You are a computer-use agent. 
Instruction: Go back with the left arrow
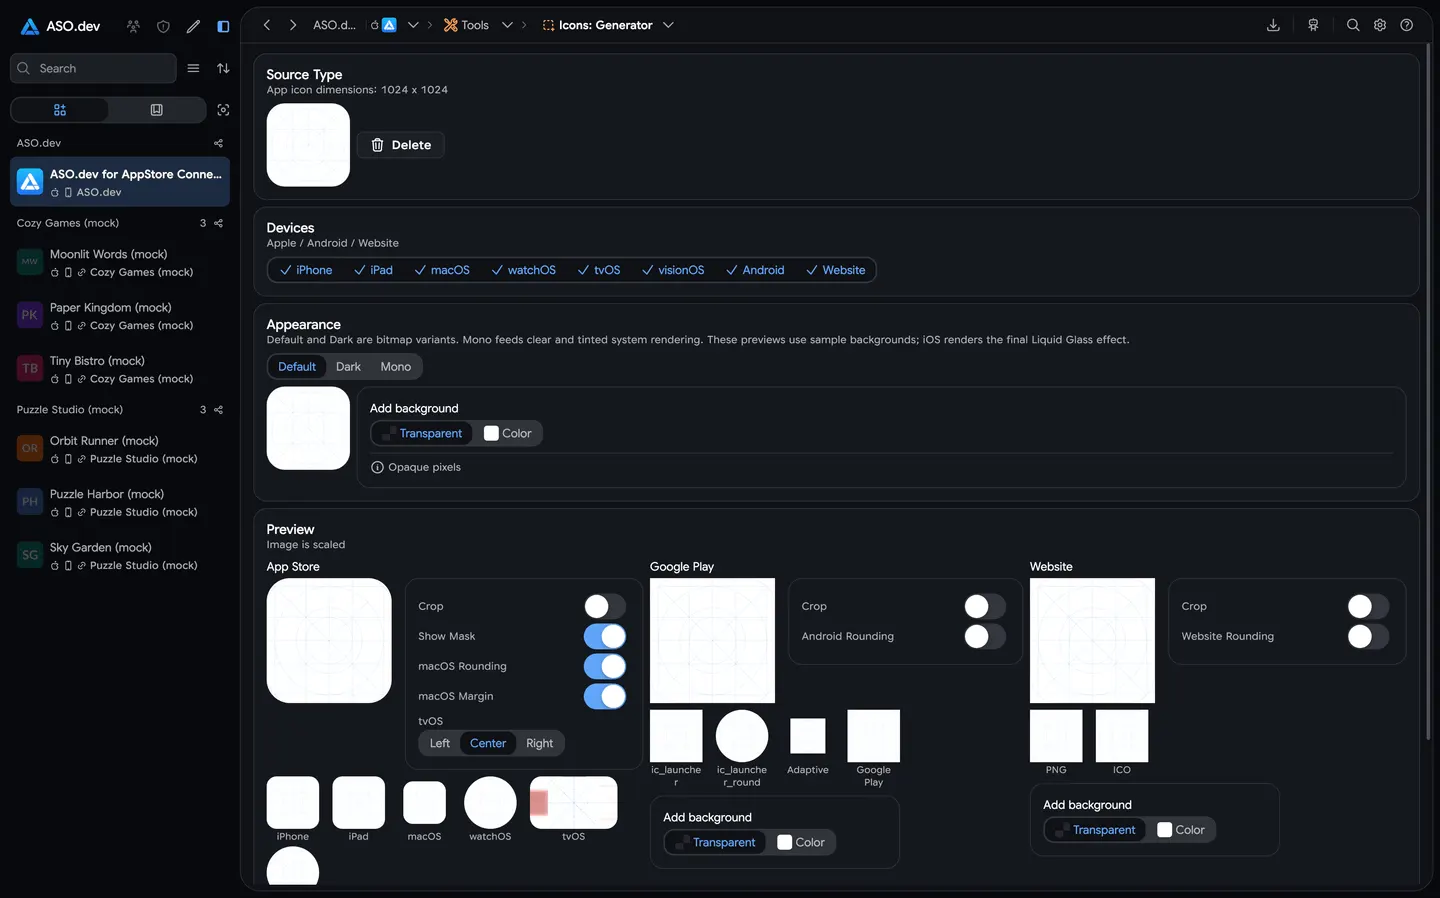click(x=267, y=25)
